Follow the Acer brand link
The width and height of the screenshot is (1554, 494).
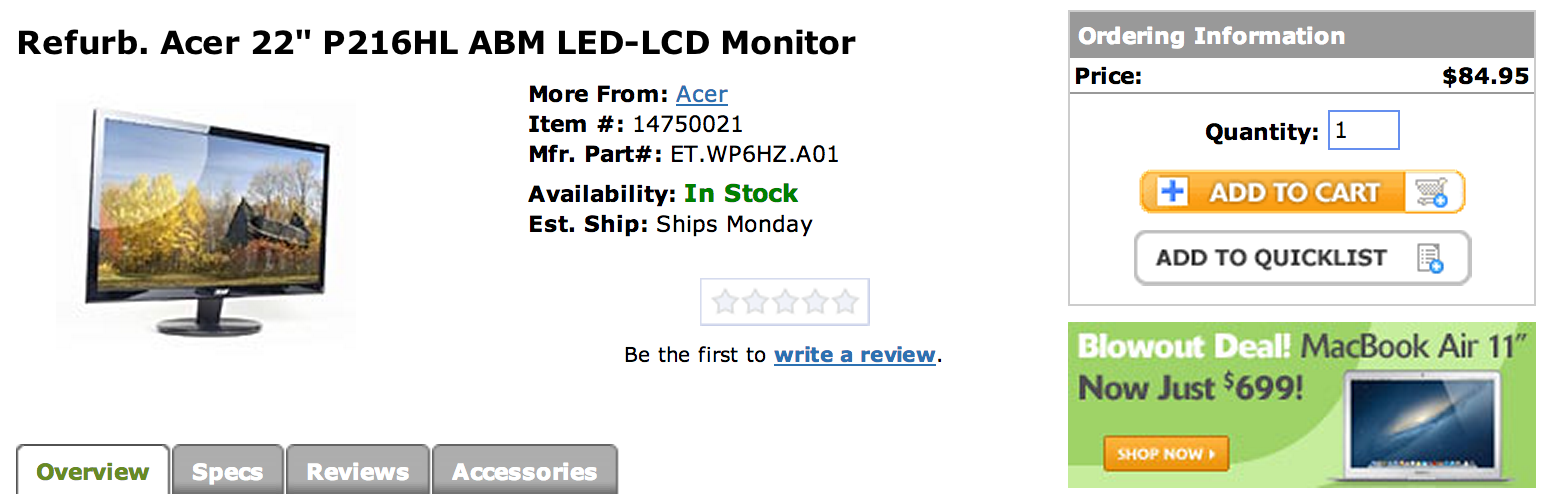701,95
